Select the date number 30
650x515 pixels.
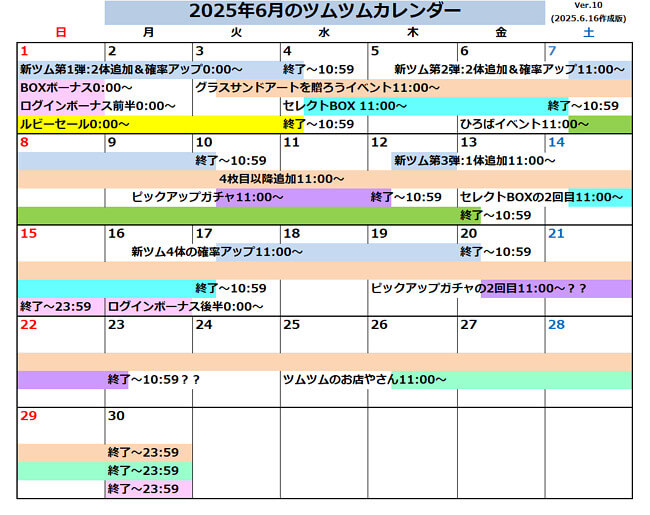[116, 415]
